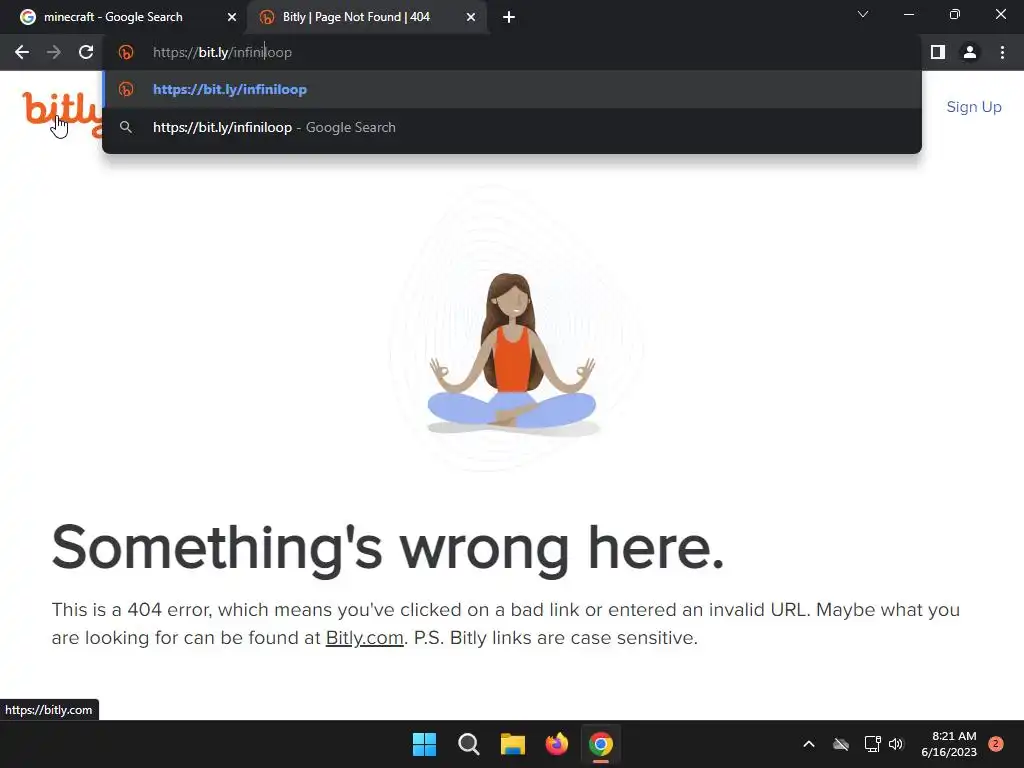Click the Chrome taskbar icon
The image size is (1024, 768).
[x=601, y=744]
